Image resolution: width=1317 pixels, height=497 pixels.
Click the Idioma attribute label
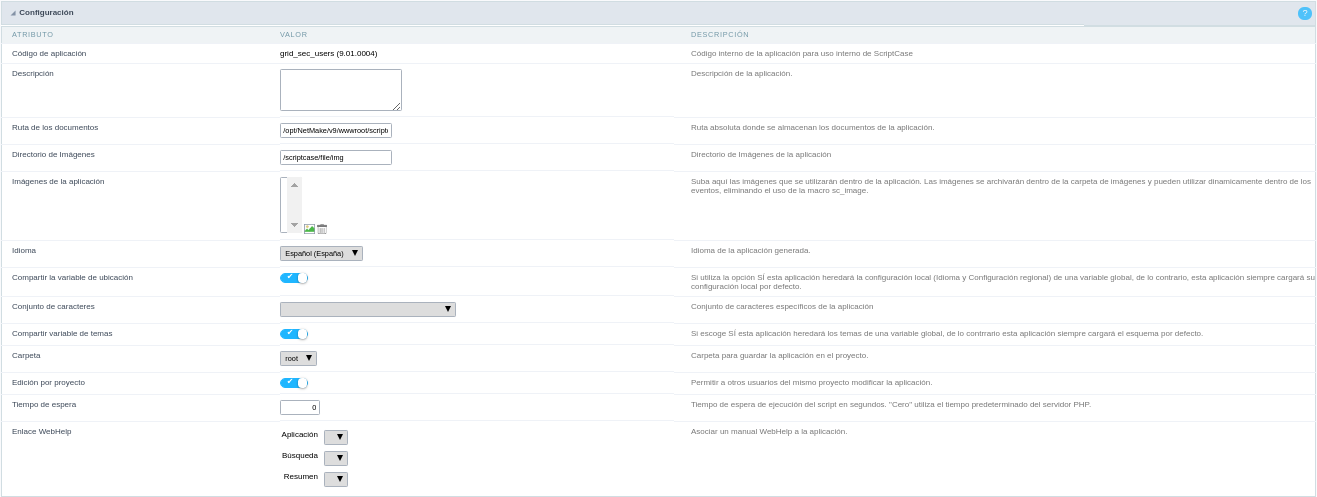tap(24, 251)
